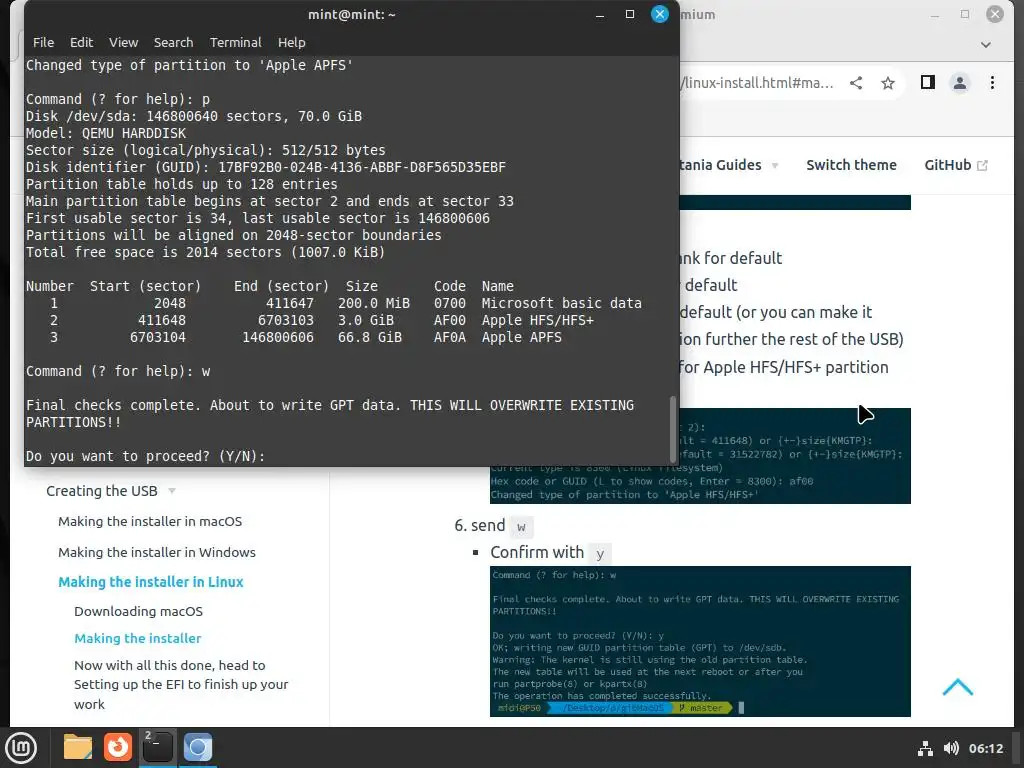Open the Search menu in terminal
Viewport: 1024px width, 768px height.
pyautogui.click(x=173, y=42)
